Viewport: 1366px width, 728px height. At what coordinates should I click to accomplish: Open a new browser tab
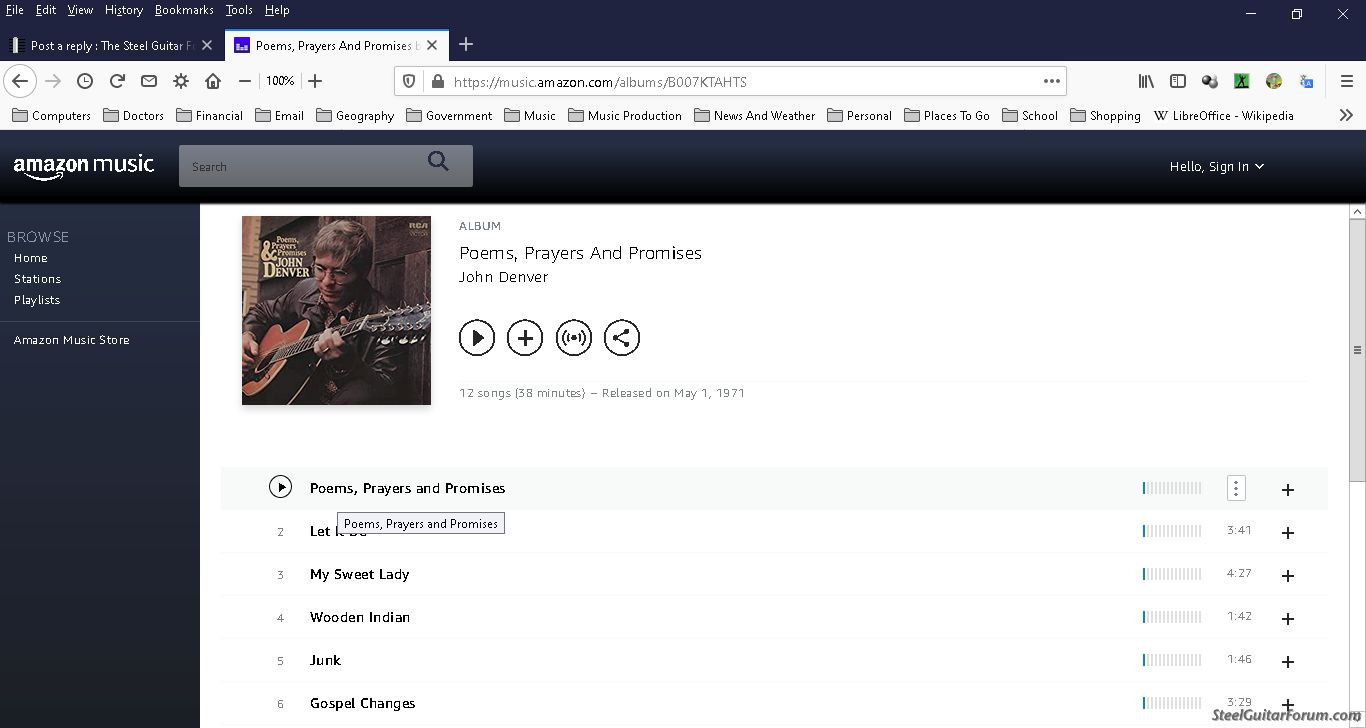[466, 45]
